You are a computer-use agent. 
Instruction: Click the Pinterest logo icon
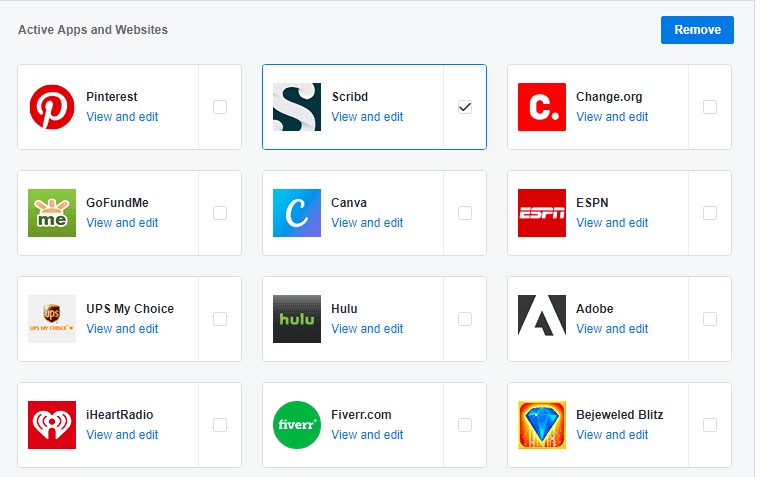52,107
